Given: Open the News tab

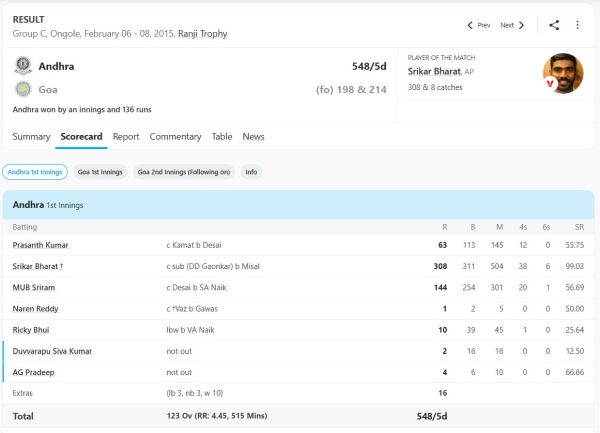Looking at the screenshot, I should pos(253,136).
